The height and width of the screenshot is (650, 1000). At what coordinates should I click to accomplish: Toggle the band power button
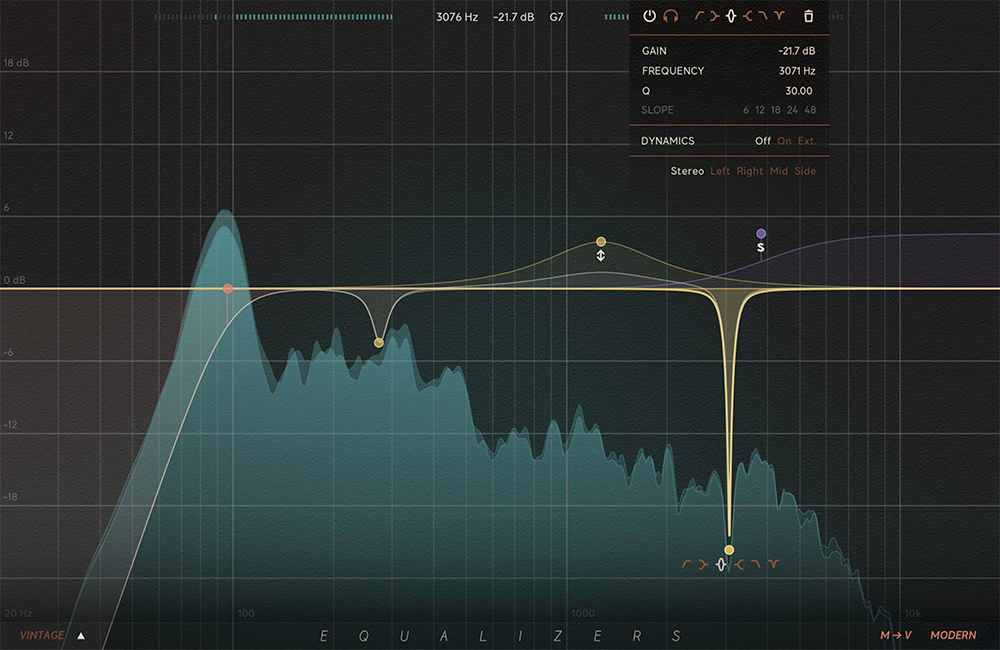(648, 16)
